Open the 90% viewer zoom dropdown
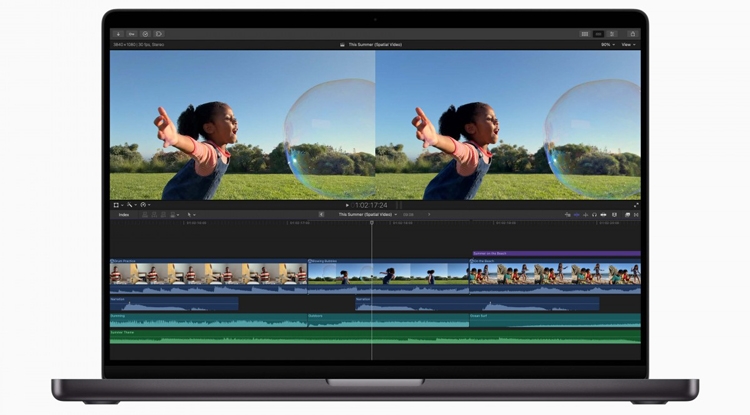750x415 pixels. [x=607, y=44]
